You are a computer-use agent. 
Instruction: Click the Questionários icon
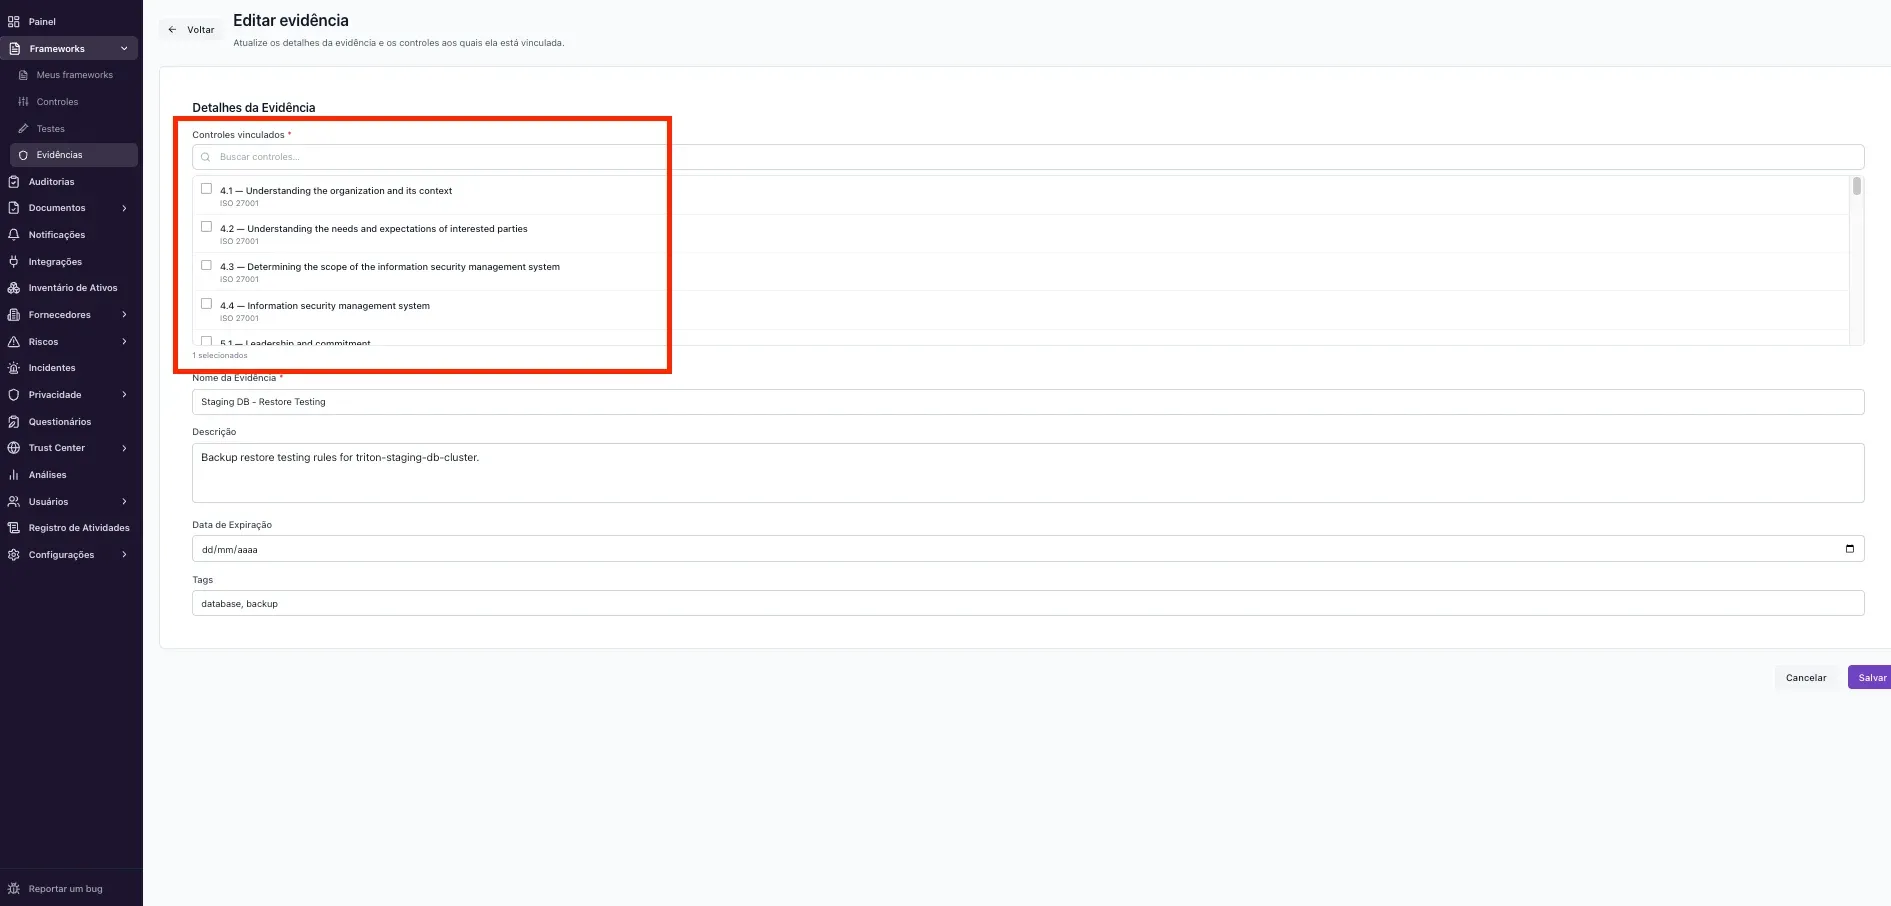14,422
